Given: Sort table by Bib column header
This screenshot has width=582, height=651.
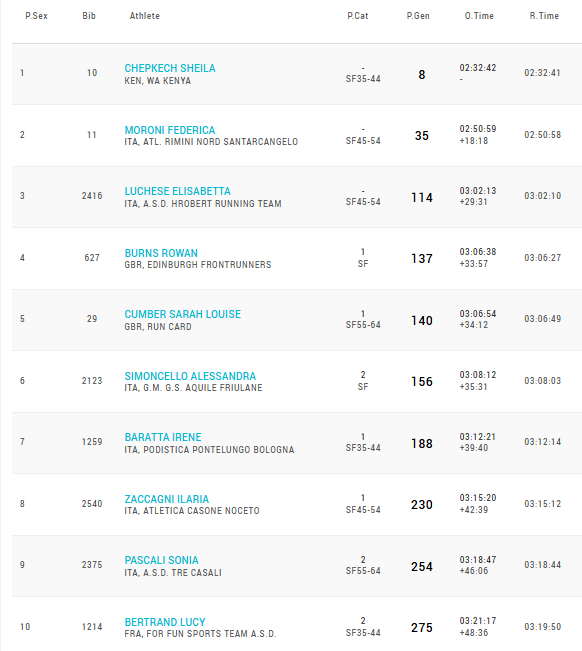Looking at the screenshot, I should [89, 16].
